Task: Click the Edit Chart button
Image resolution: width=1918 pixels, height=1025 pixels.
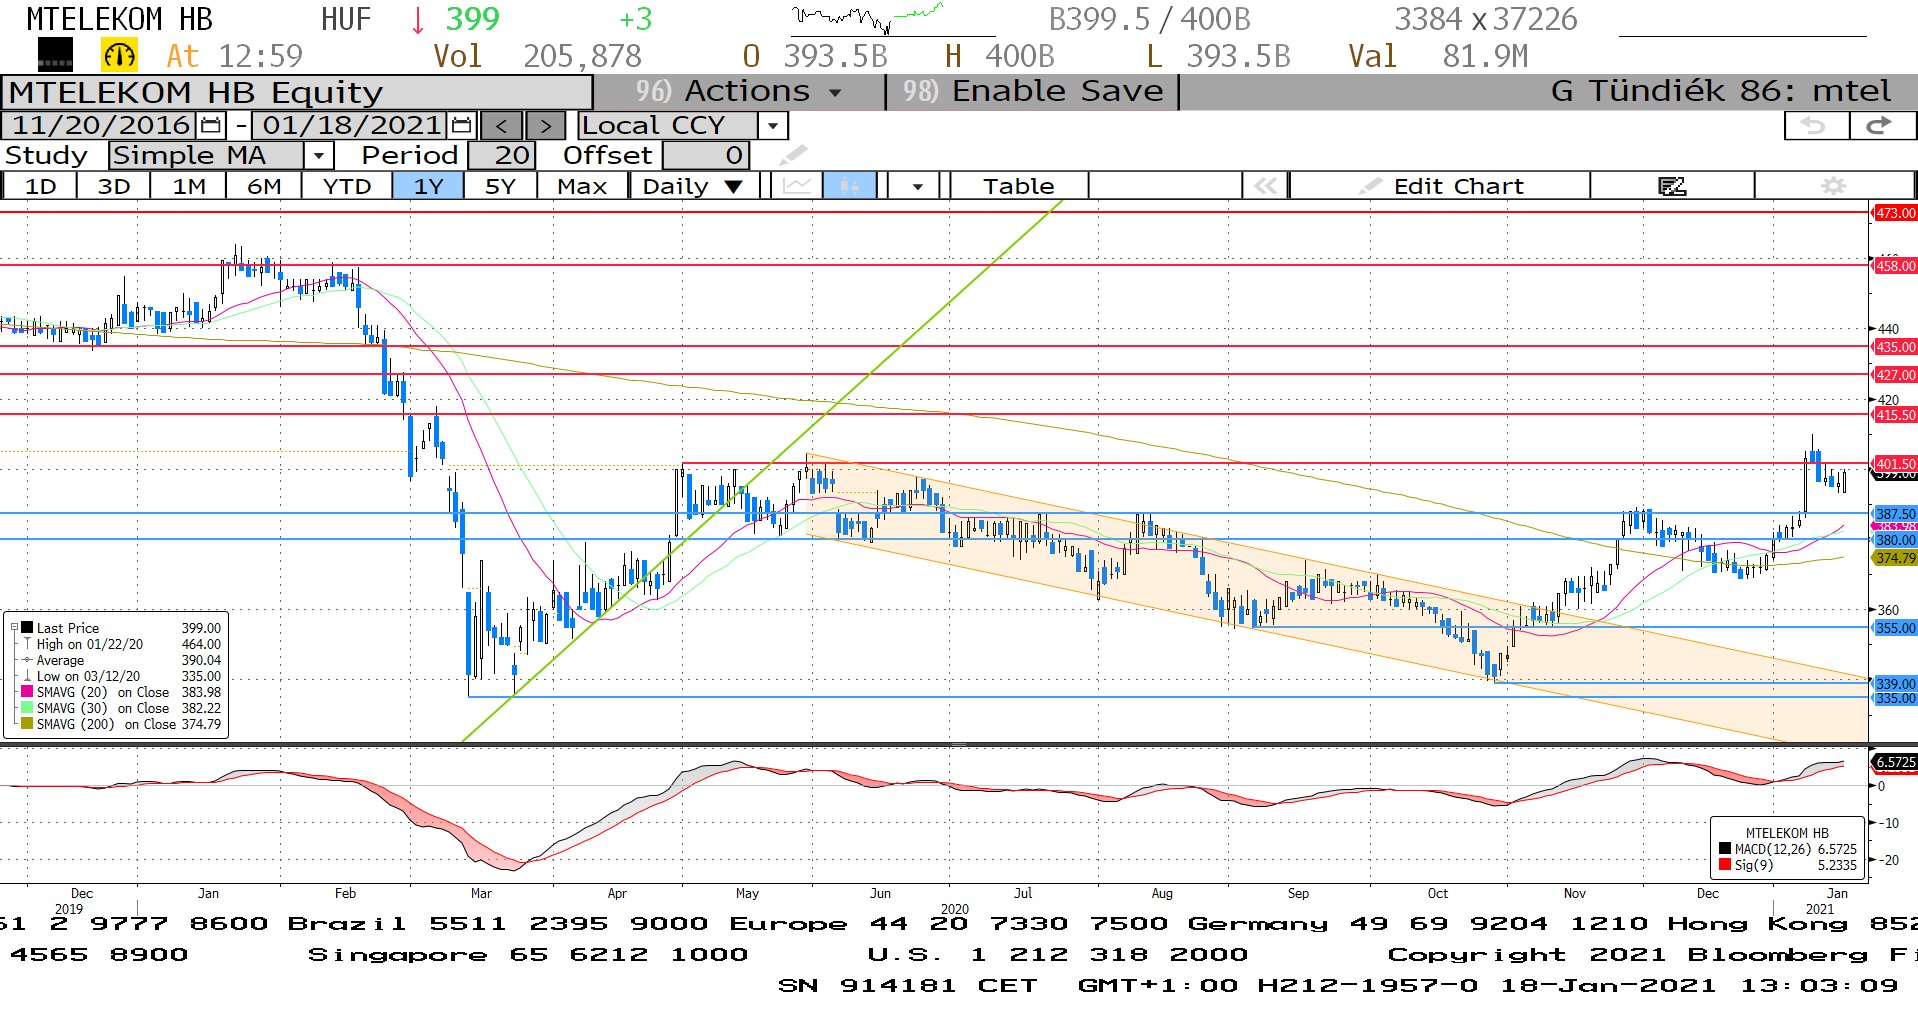Action: pos(1440,186)
